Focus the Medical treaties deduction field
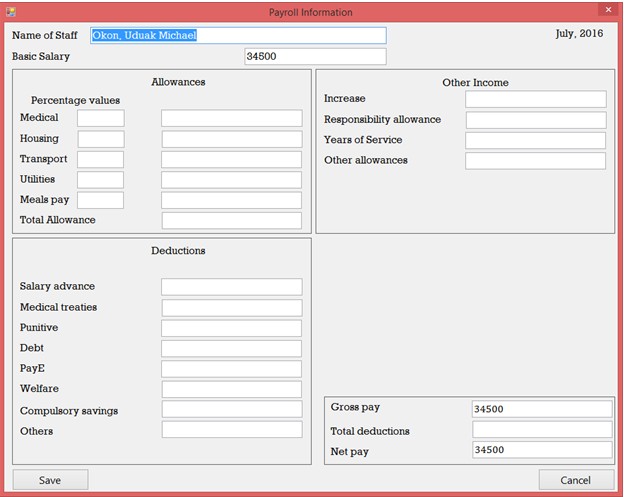Viewport: 624px width, 497px height. (x=232, y=308)
